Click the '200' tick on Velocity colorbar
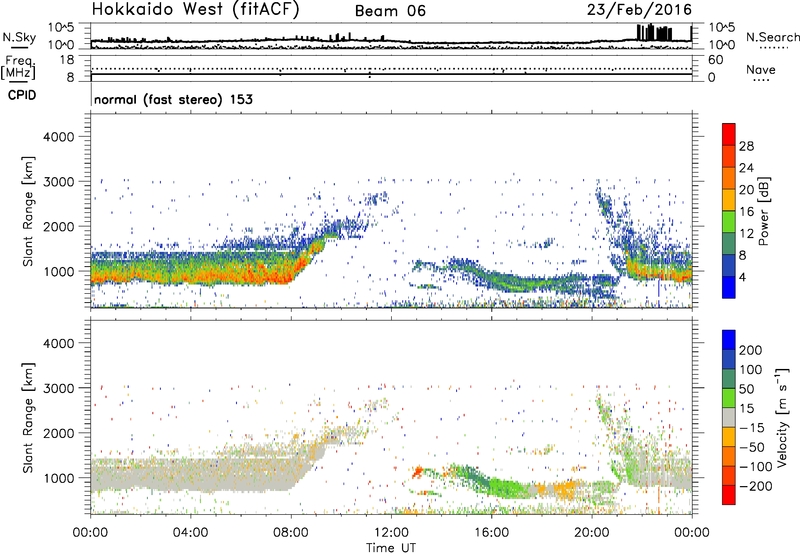The height and width of the screenshot is (554, 800). pyautogui.click(x=751, y=350)
